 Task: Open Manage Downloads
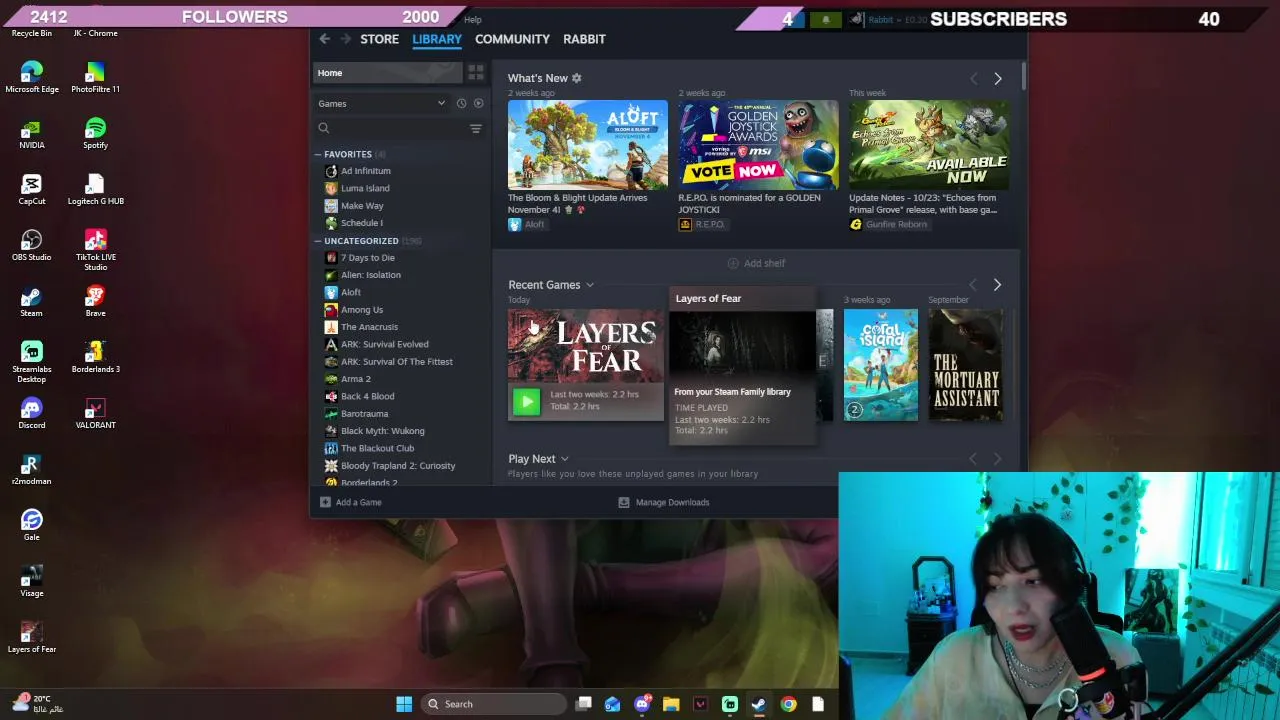click(664, 502)
